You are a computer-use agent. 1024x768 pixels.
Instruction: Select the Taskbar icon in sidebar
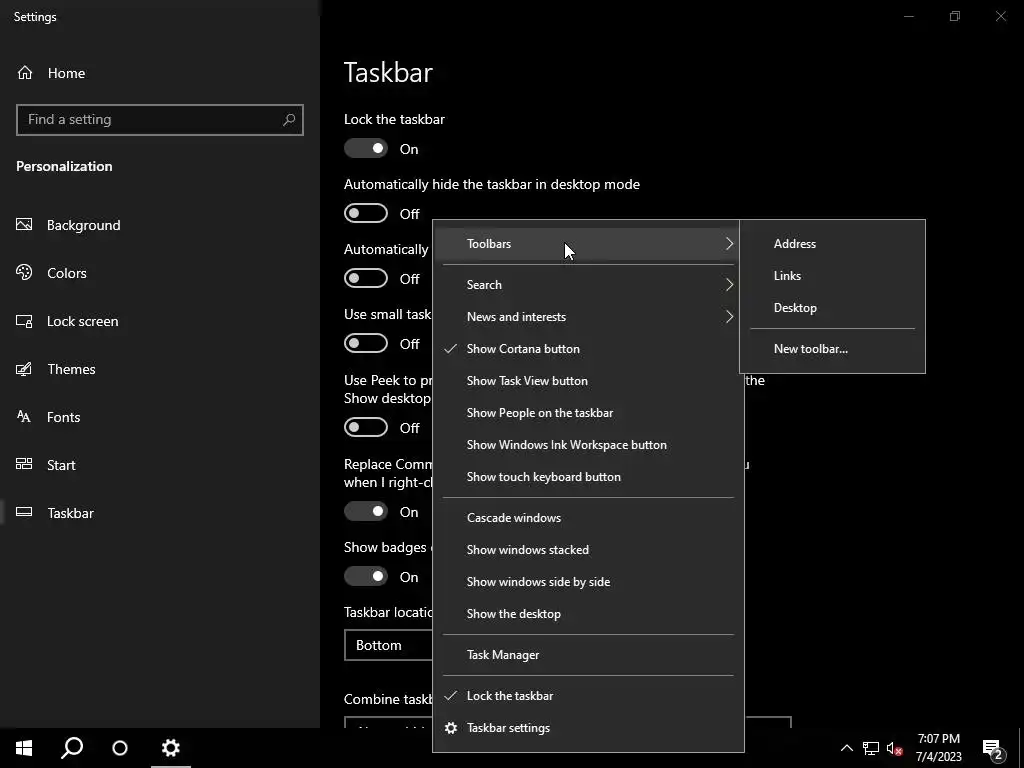24,512
